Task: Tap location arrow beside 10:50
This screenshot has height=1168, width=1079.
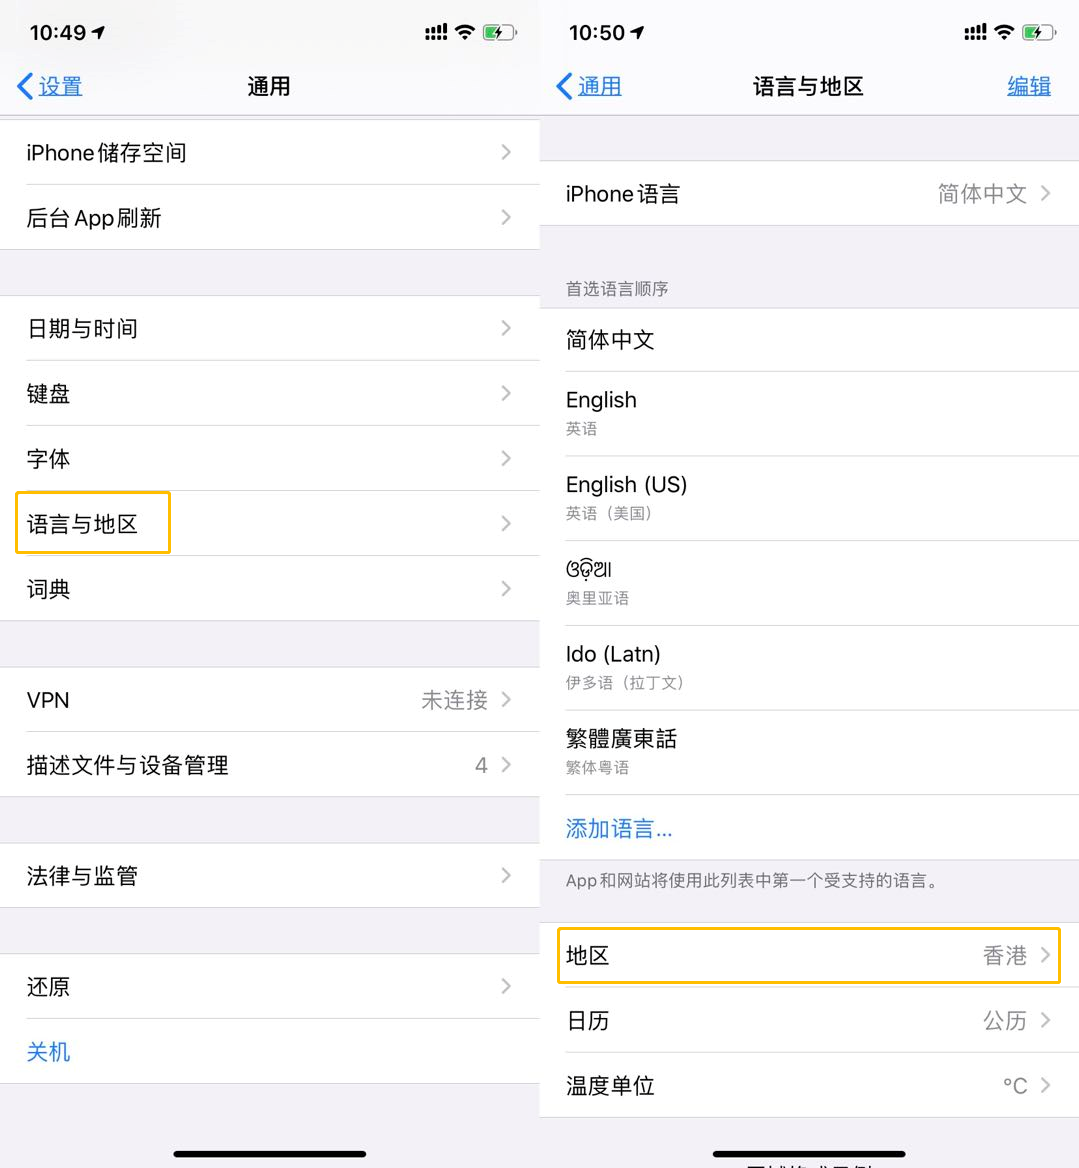Action: point(637,32)
